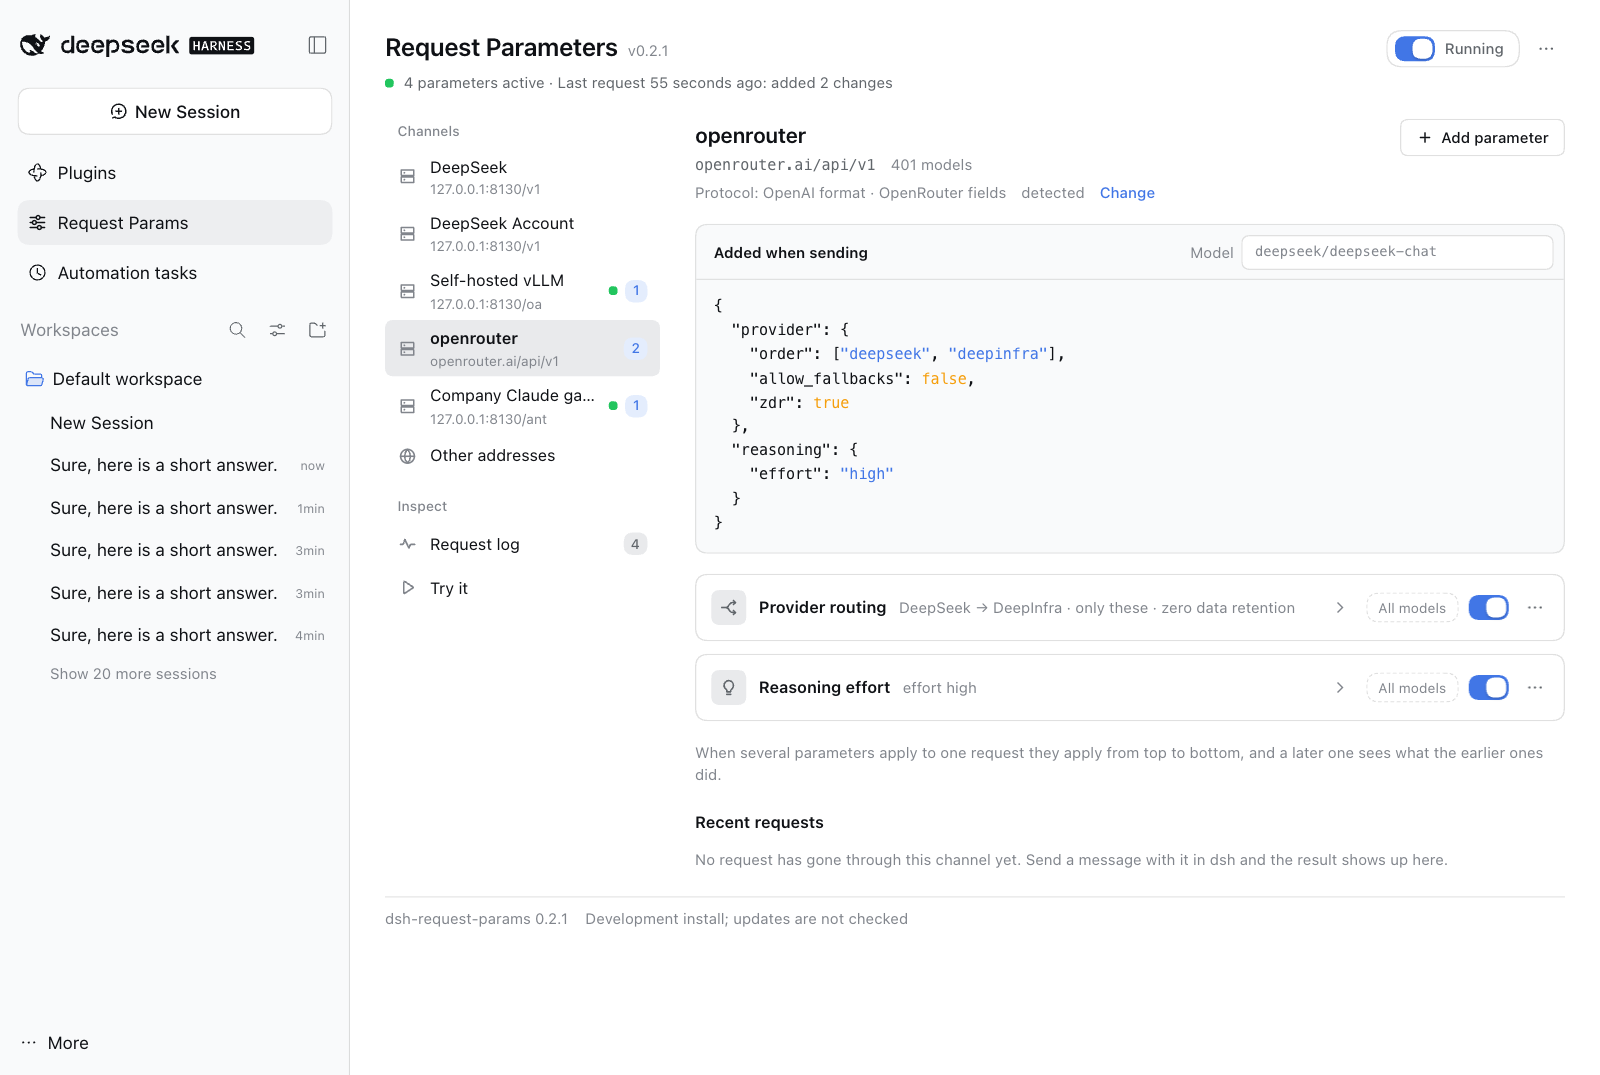Screen dimensions: 1600x1075
Task: Click the "401 models" count text
Action: 931,165
